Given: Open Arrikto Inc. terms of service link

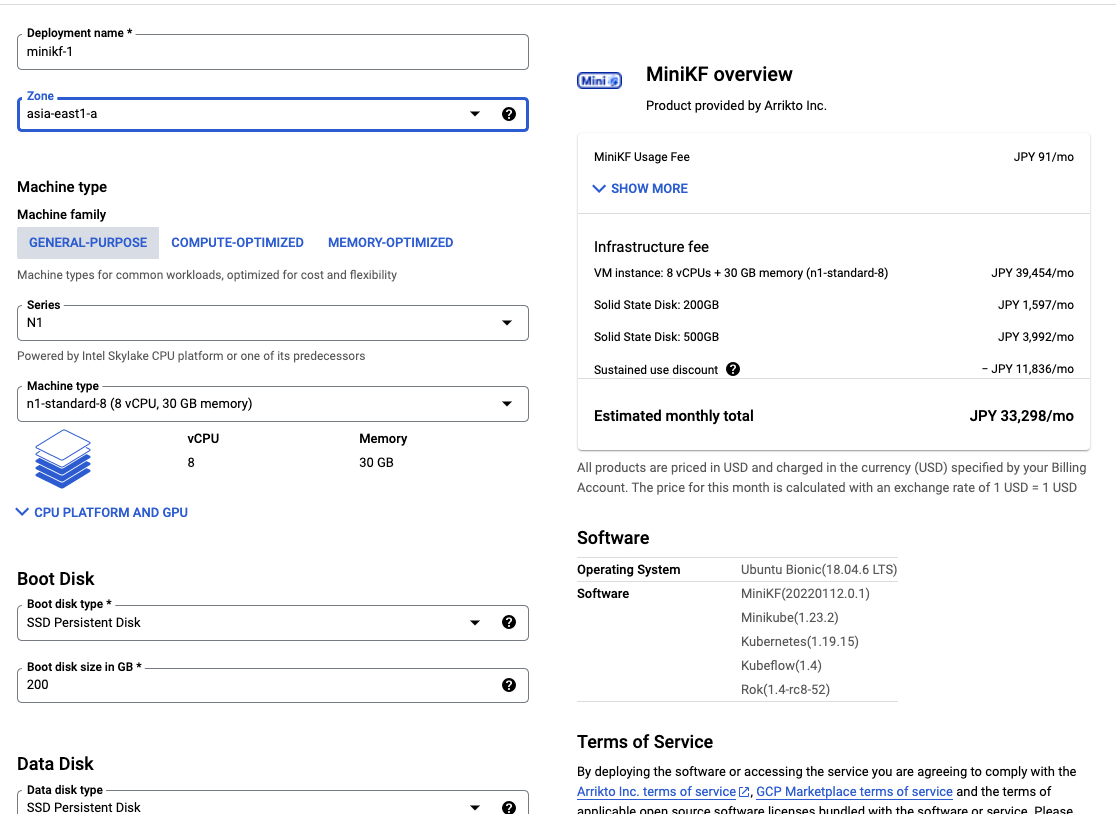Looking at the screenshot, I should click(x=656, y=792).
